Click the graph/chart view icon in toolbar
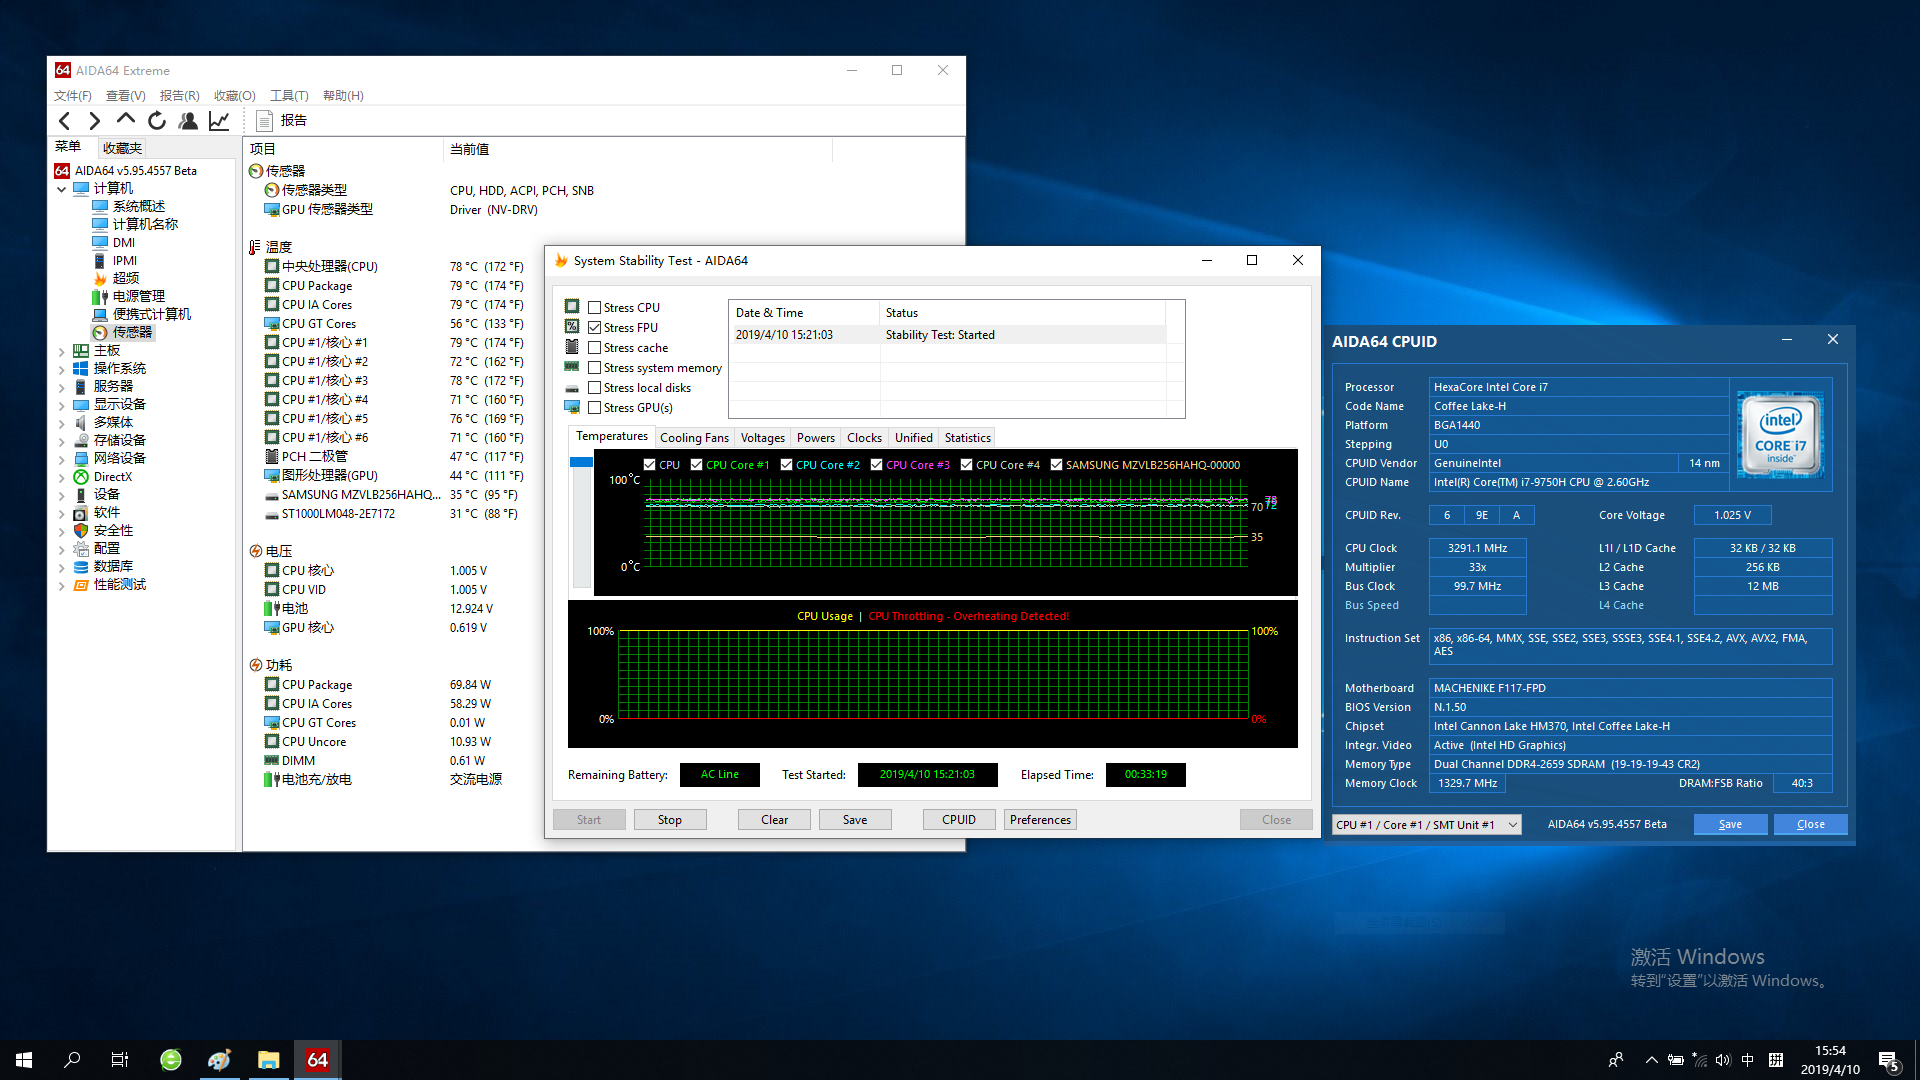This screenshot has height=1080, width=1920. (219, 120)
